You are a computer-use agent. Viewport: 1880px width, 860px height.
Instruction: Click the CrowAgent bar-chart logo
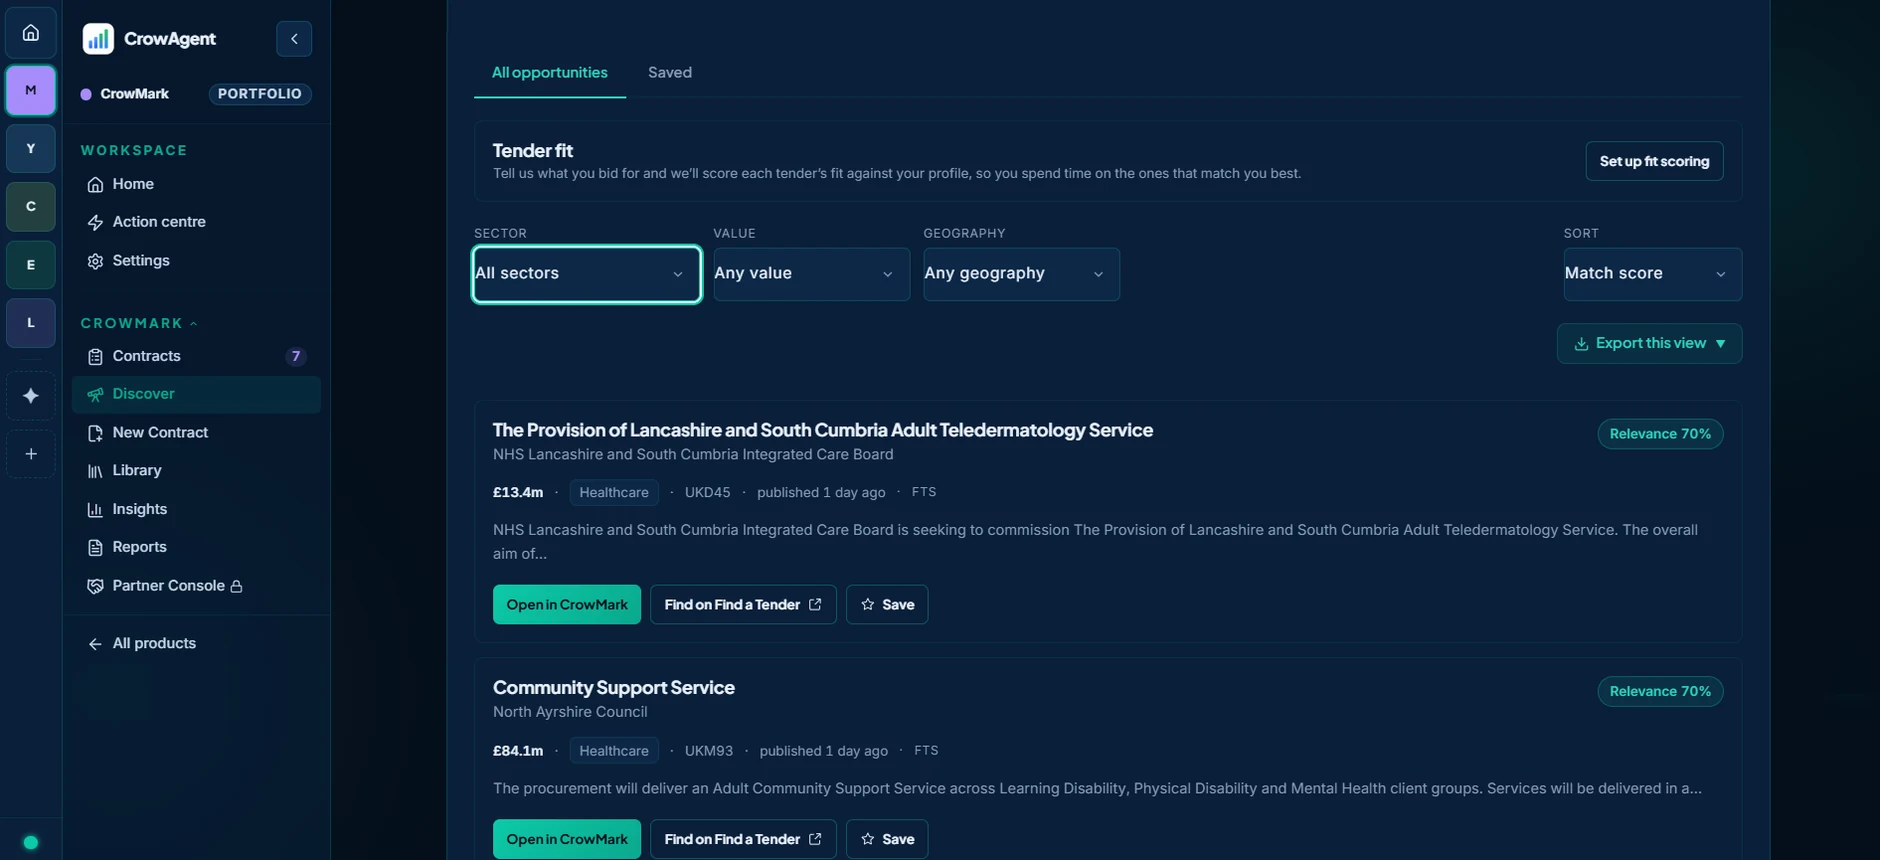pyautogui.click(x=98, y=39)
